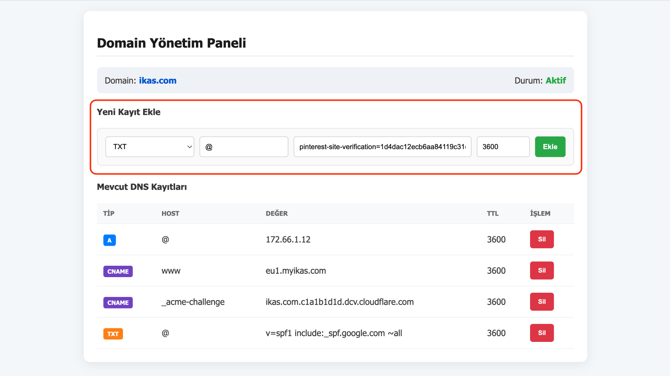Click the HOST column header

click(170, 213)
